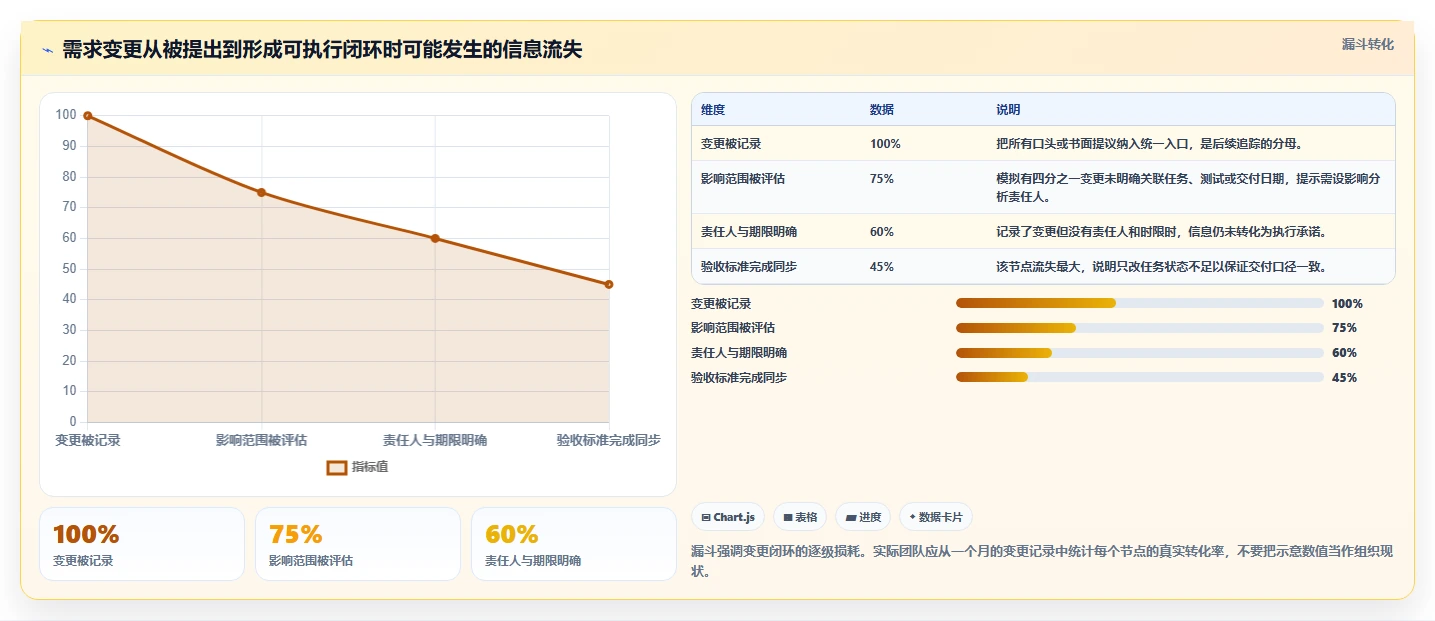
Task: Click x-axis label 验收标准完成同步
Action: 608,440
